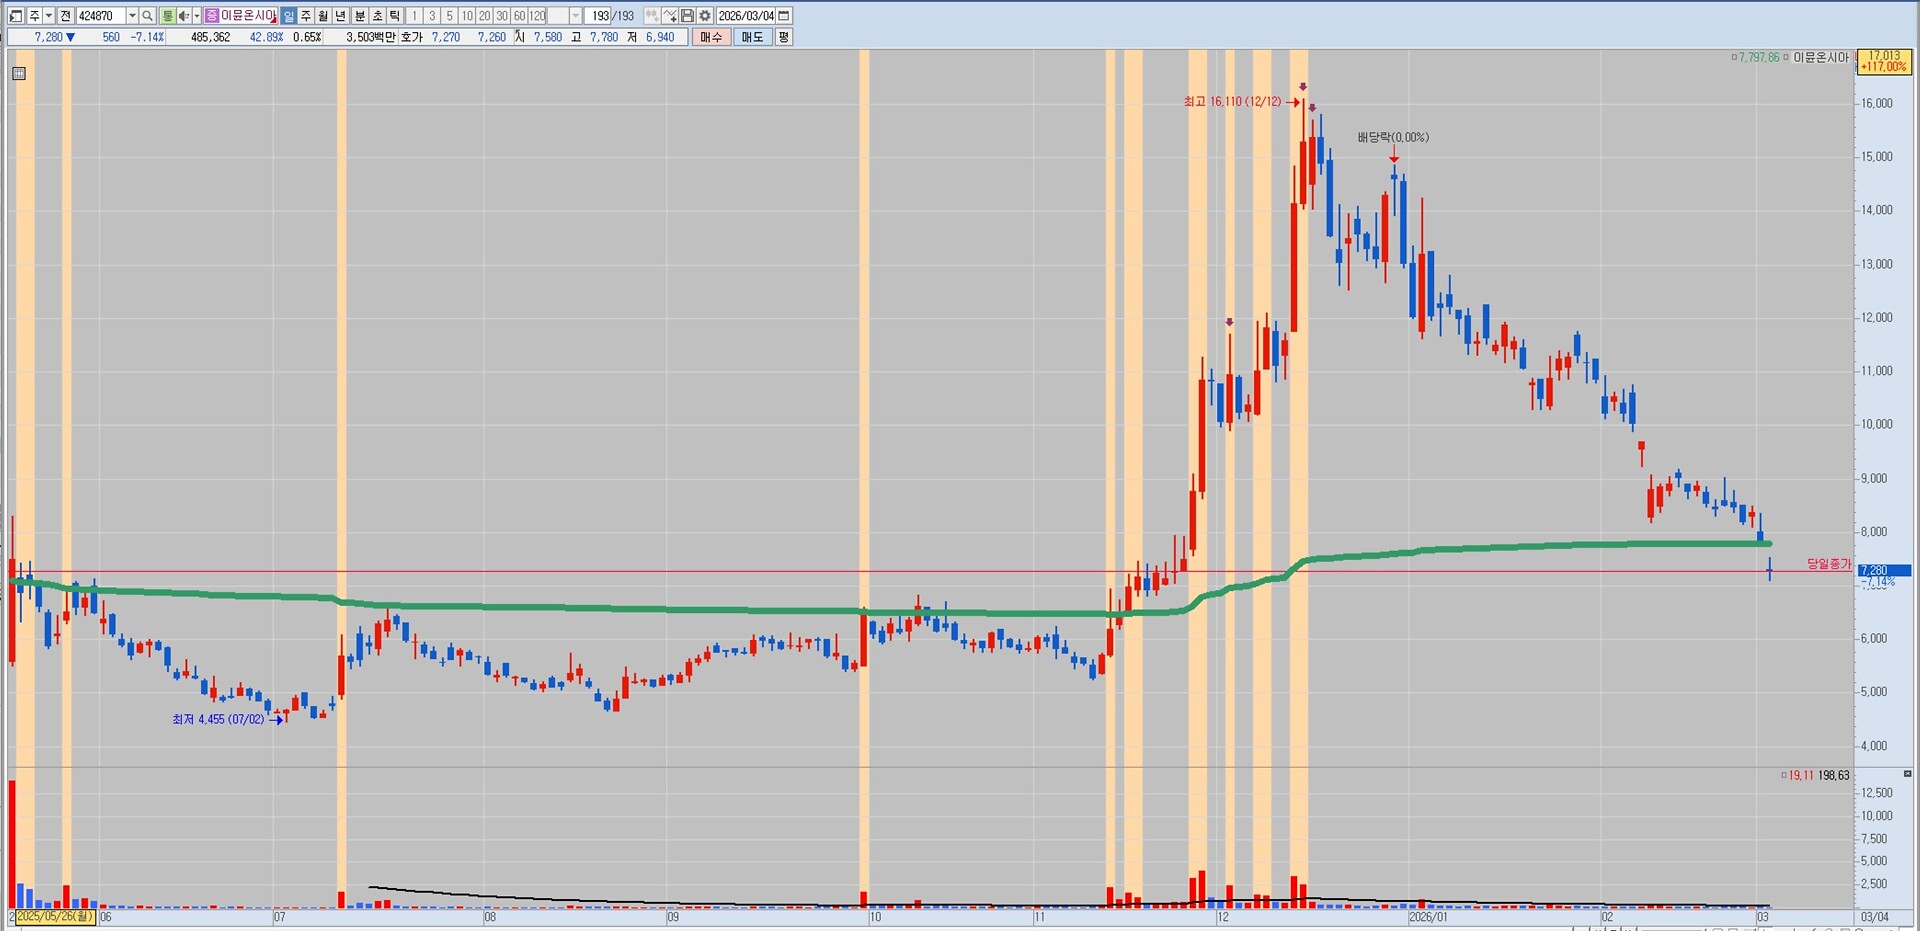Click the blue 매도 sell button
Viewport: 1920px width, 931px height.
click(x=752, y=37)
